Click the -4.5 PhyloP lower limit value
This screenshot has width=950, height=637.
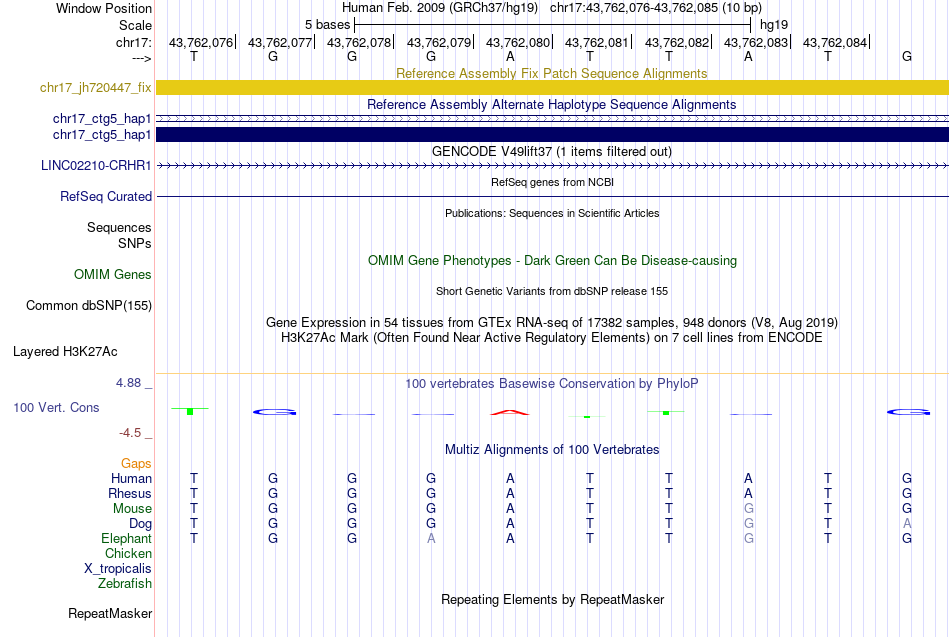(x=130, y=433)
